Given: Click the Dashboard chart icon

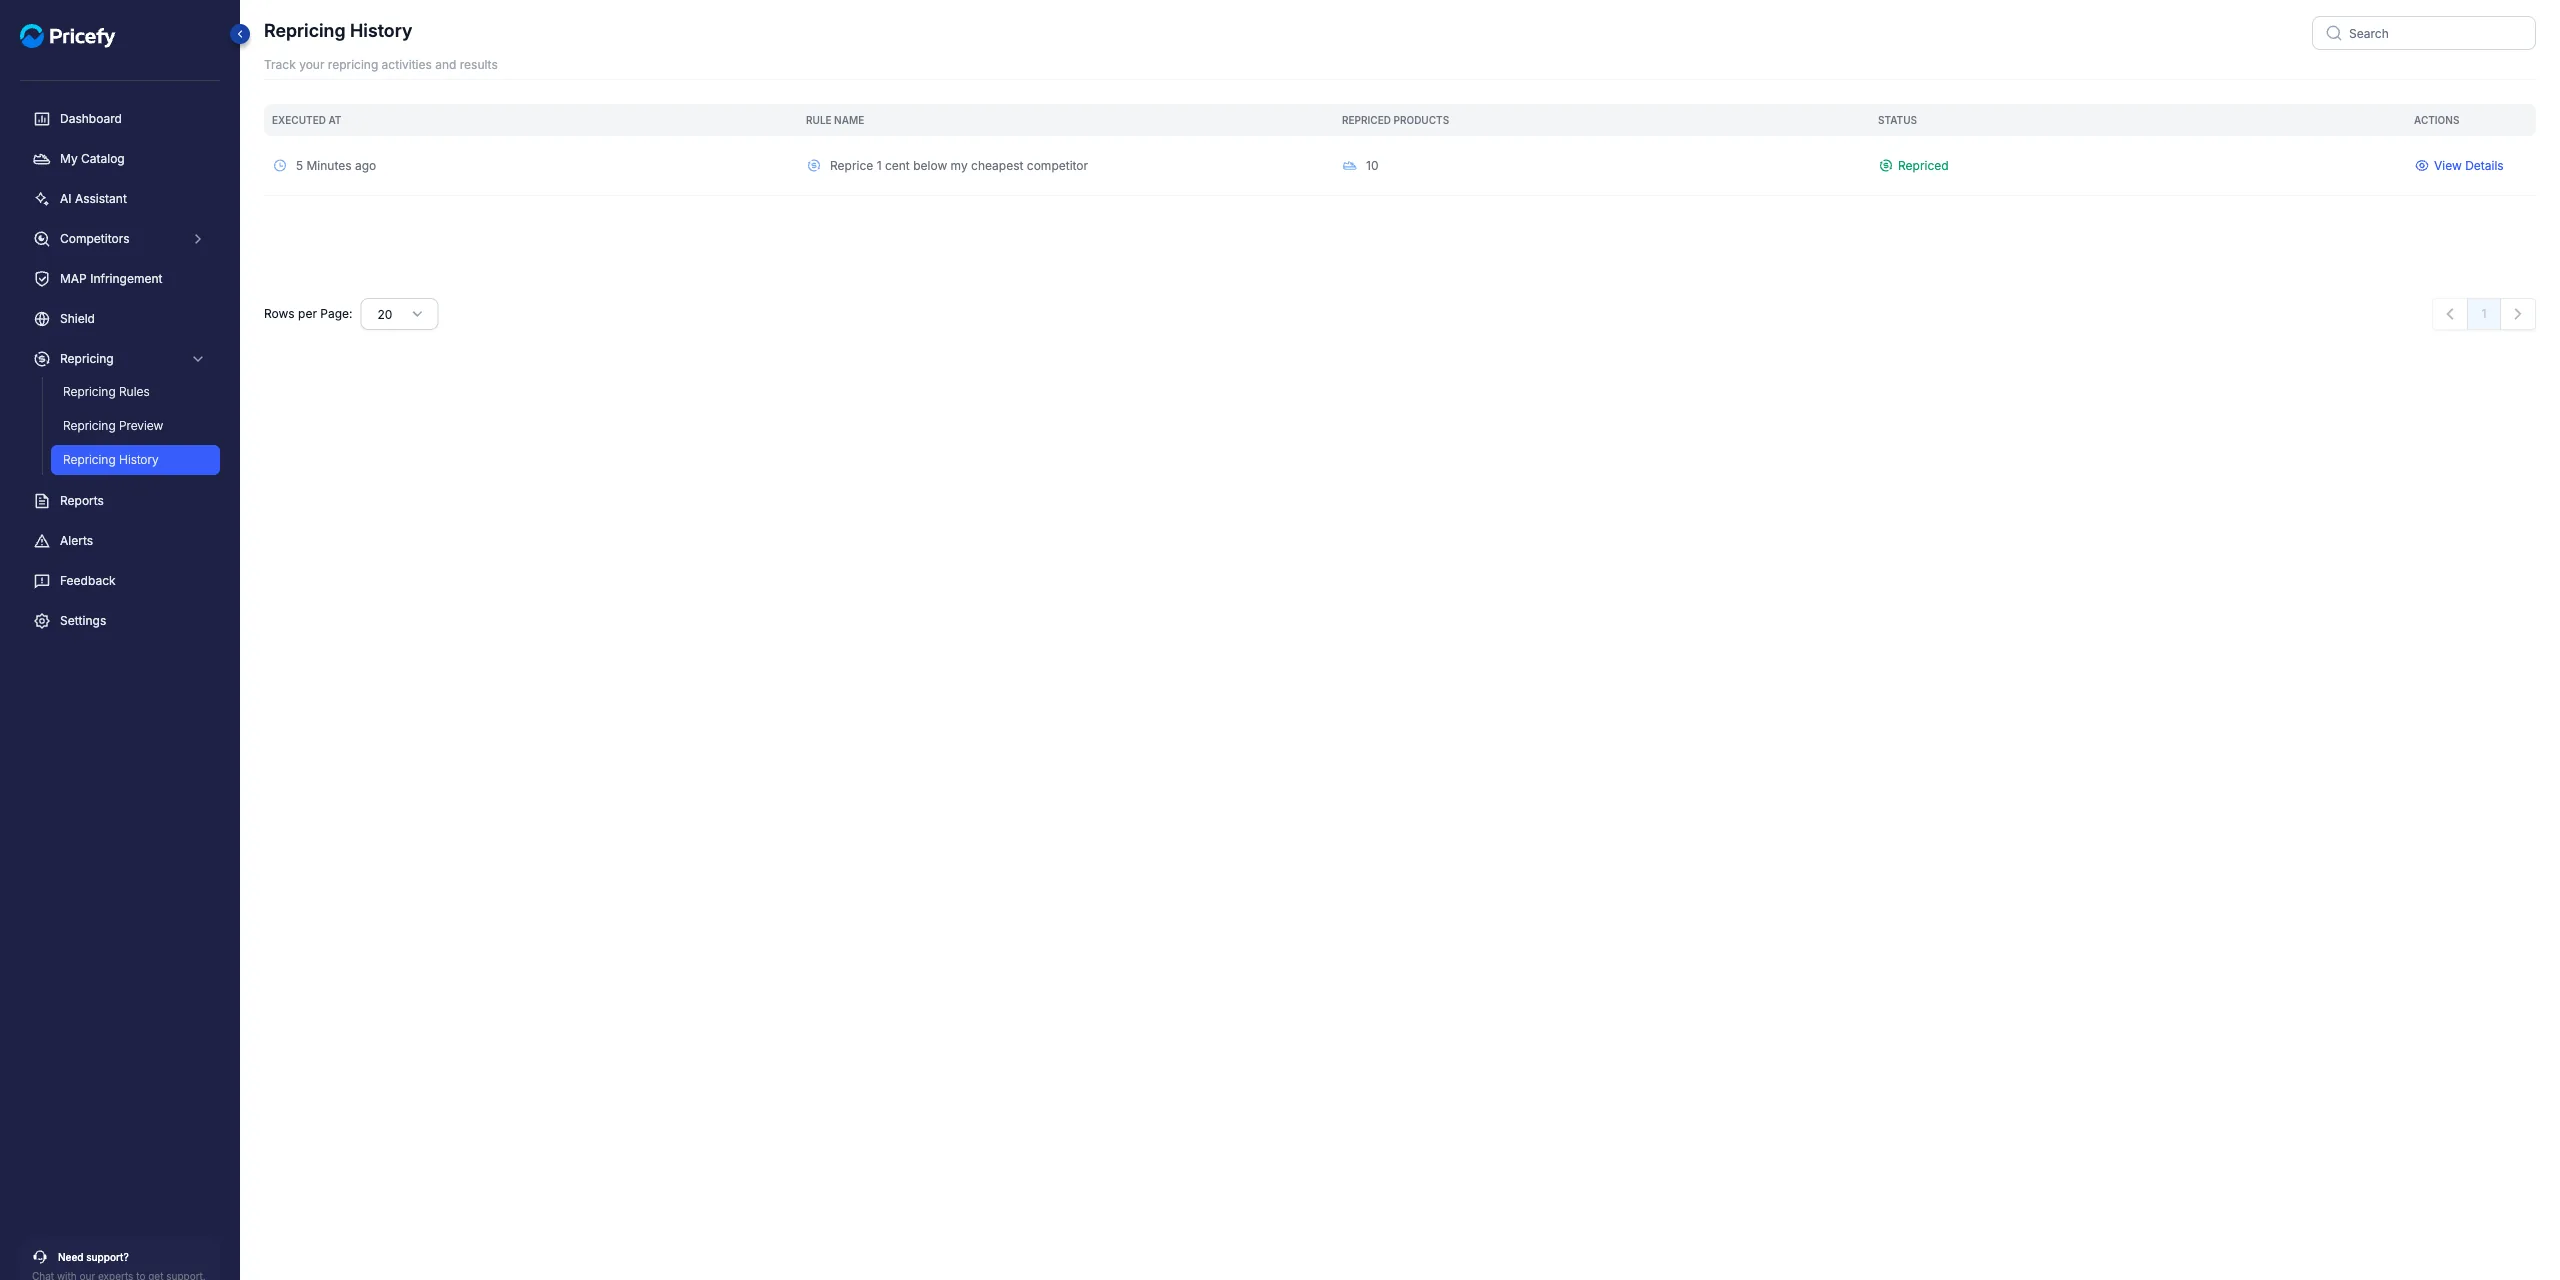Looking at the screenshot, I should click(42, 119).
